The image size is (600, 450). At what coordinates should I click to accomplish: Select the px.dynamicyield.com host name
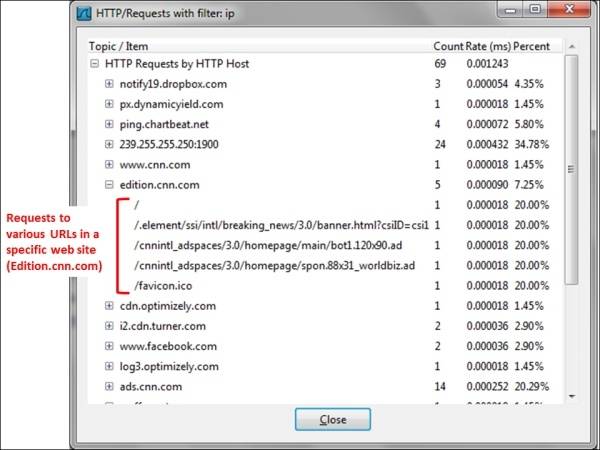click(x=171, y=104)
